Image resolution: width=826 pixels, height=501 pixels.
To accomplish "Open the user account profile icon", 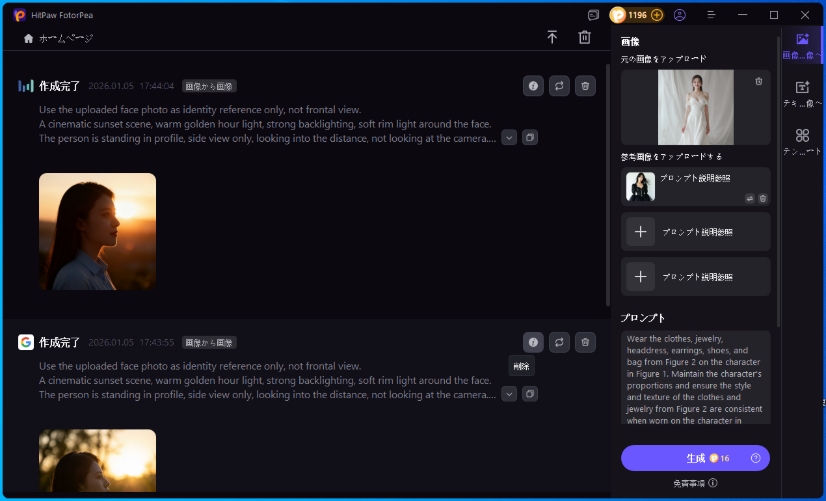I will click(680, 15).
